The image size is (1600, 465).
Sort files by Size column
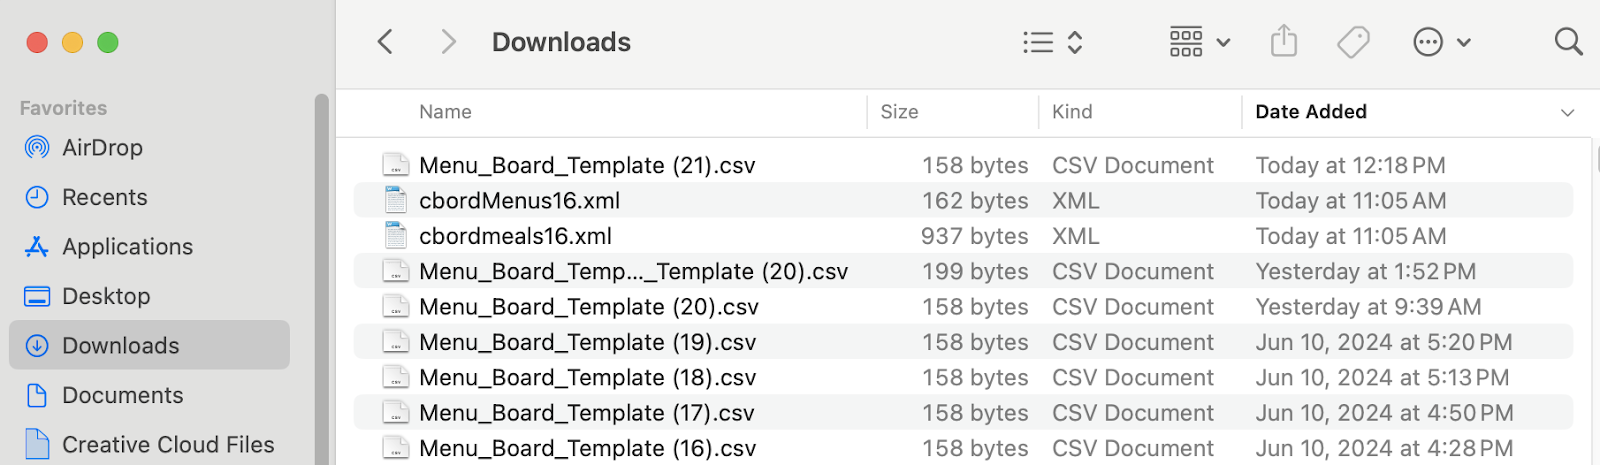(x=899, y=112)
